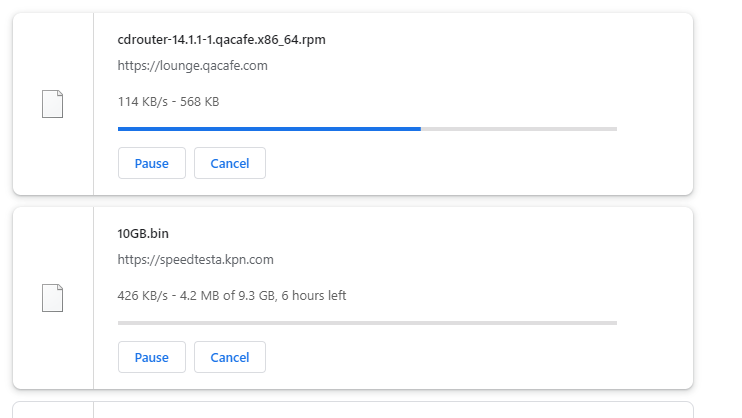Click the gray unfilled part of cdrouter progress bar
The width and height of the screenshot is (742, 418).
click(518, 129)
